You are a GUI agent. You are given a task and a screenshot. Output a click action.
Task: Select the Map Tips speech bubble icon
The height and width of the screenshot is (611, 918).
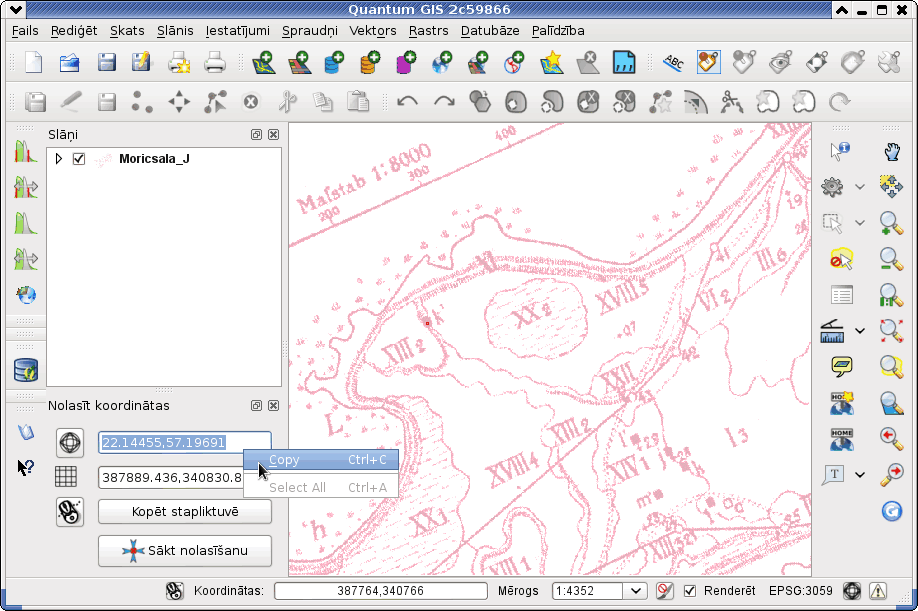(x=841, y=367)
